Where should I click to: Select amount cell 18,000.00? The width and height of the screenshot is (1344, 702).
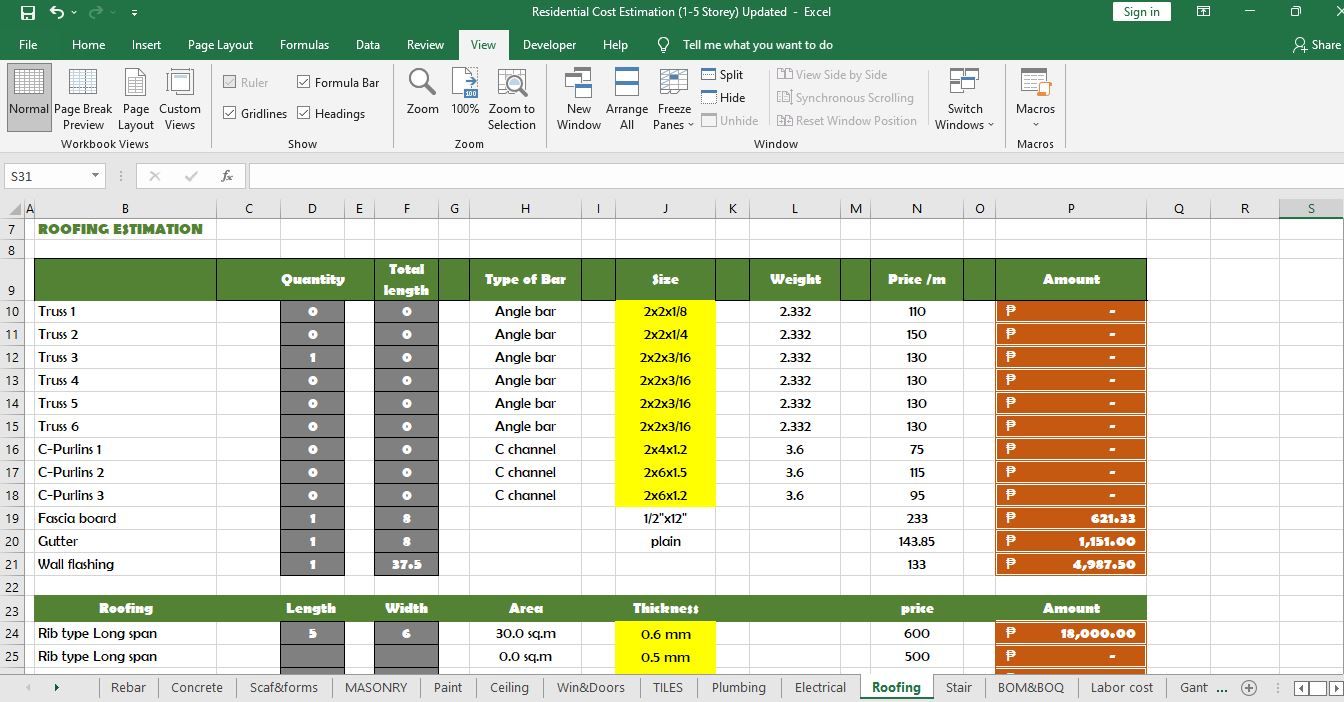click(1071, 633)
